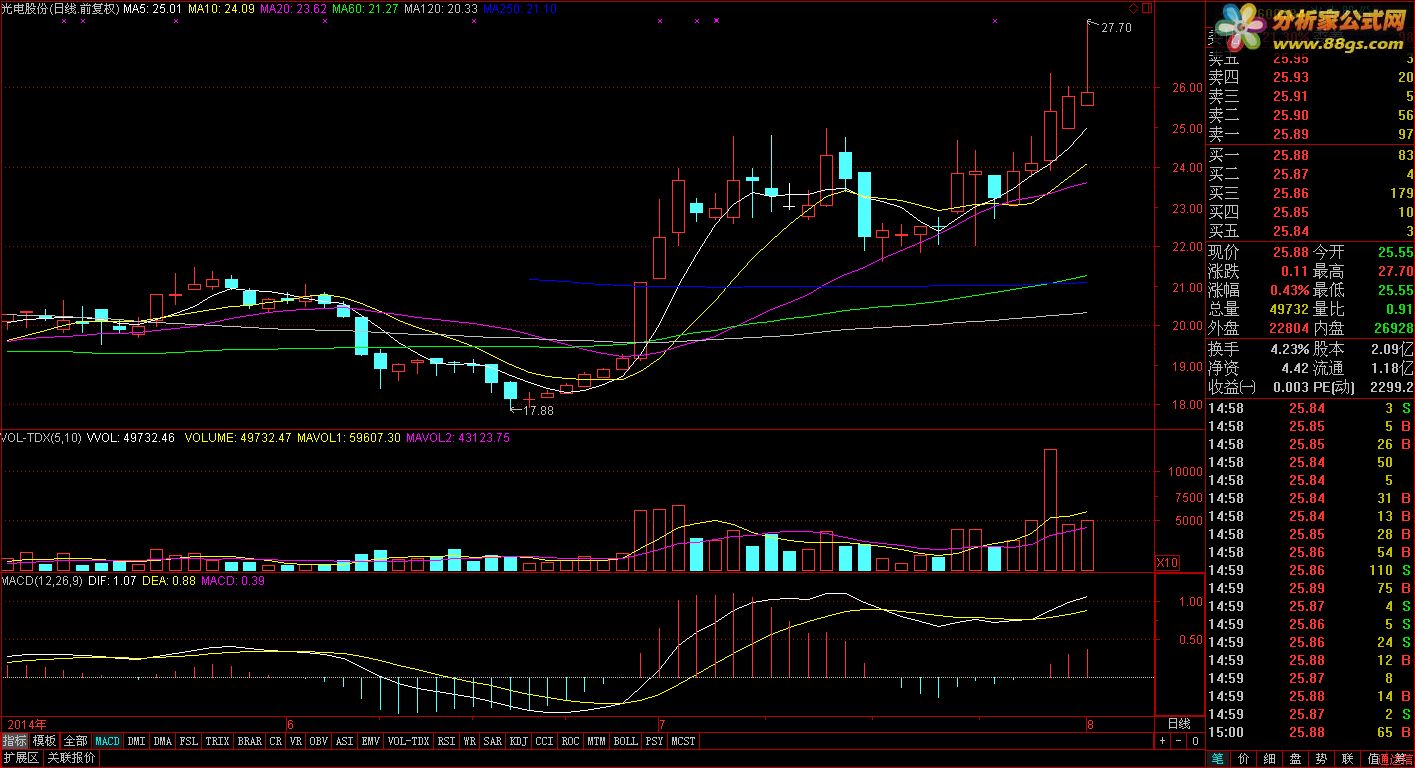Click the 买三 price 25.86
The image size is (1415, 768).
coord(1290,193)
